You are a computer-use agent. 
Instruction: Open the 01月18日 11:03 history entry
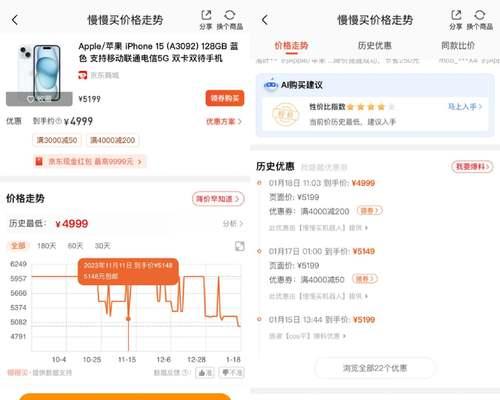322,183
